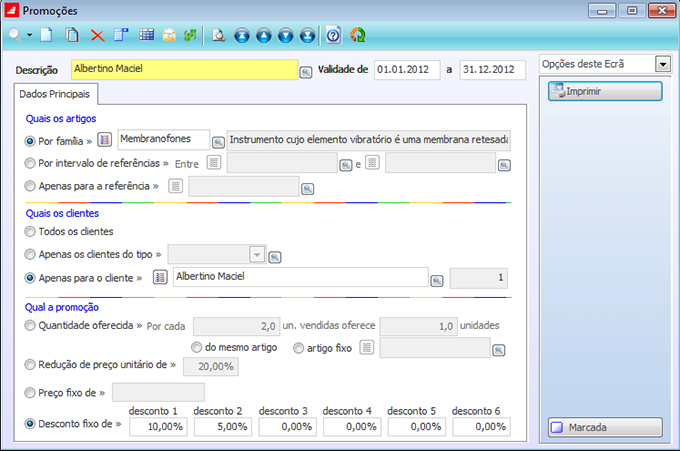Click the Imprimir button

(x=605, y=92)
